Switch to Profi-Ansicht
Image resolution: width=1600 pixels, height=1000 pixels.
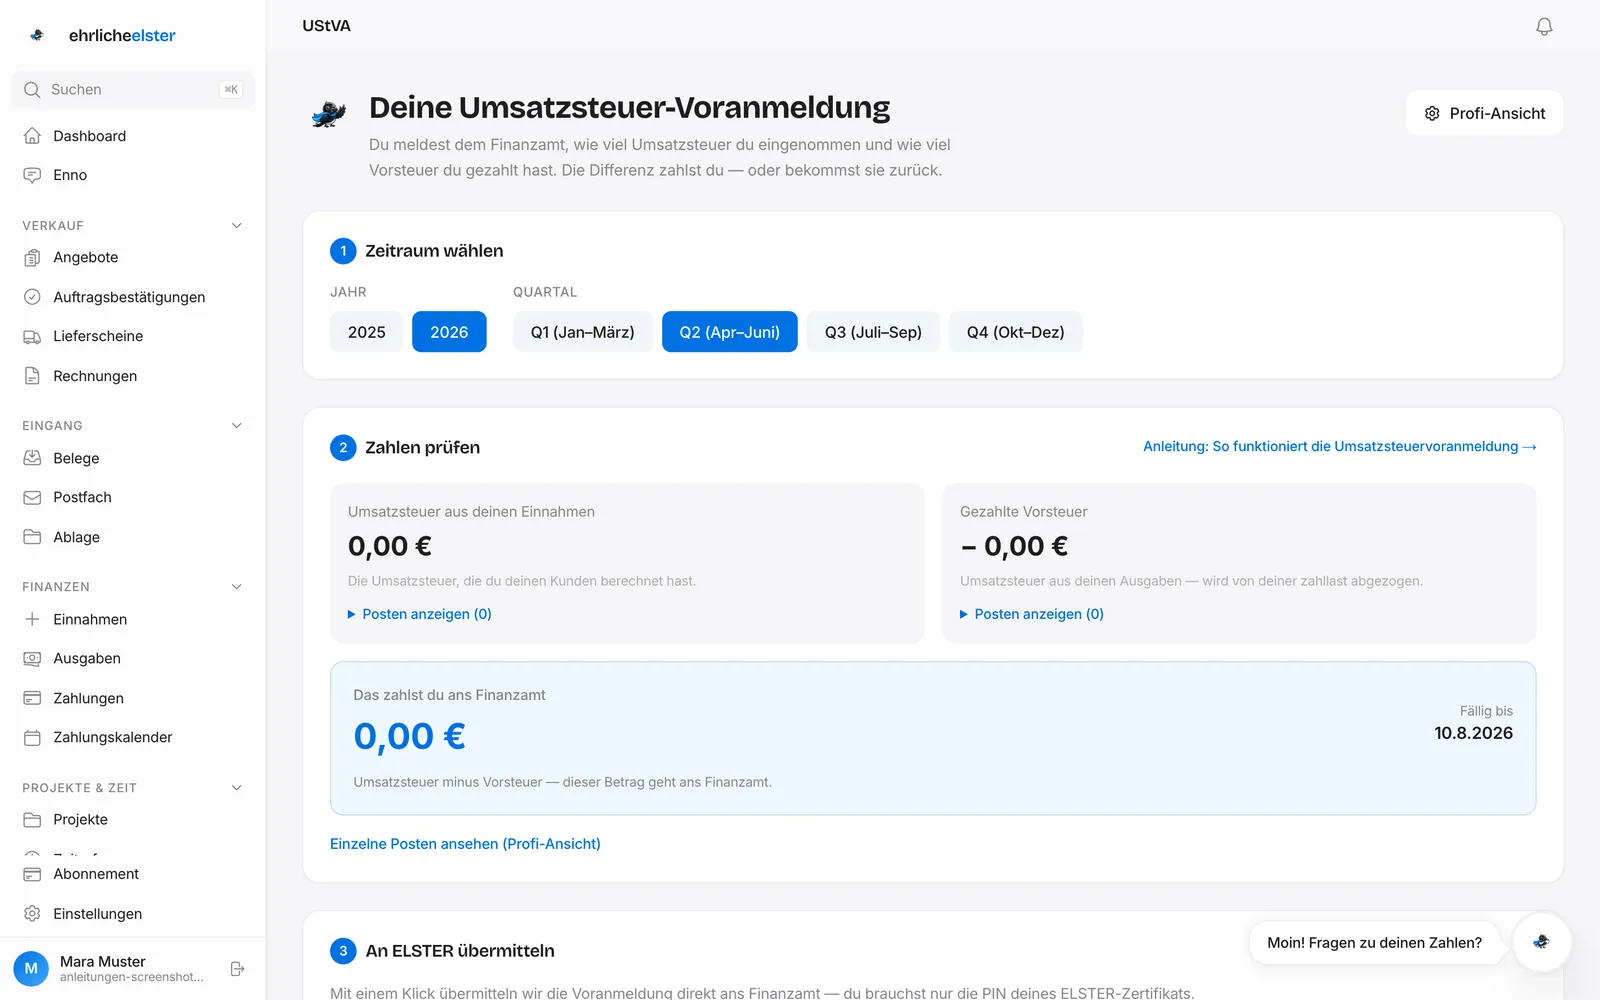click(1484, 113)
